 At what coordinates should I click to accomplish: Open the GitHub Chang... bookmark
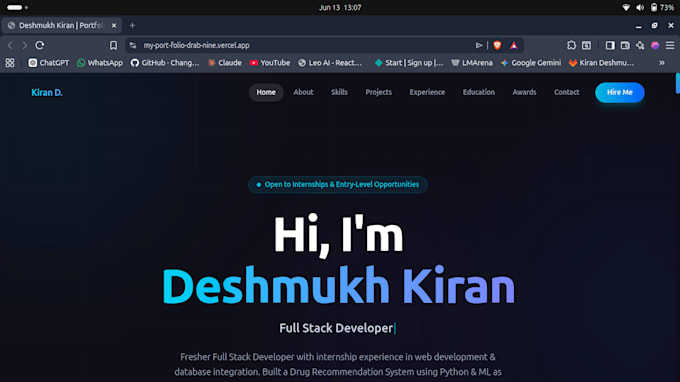(x=165, y=63)
